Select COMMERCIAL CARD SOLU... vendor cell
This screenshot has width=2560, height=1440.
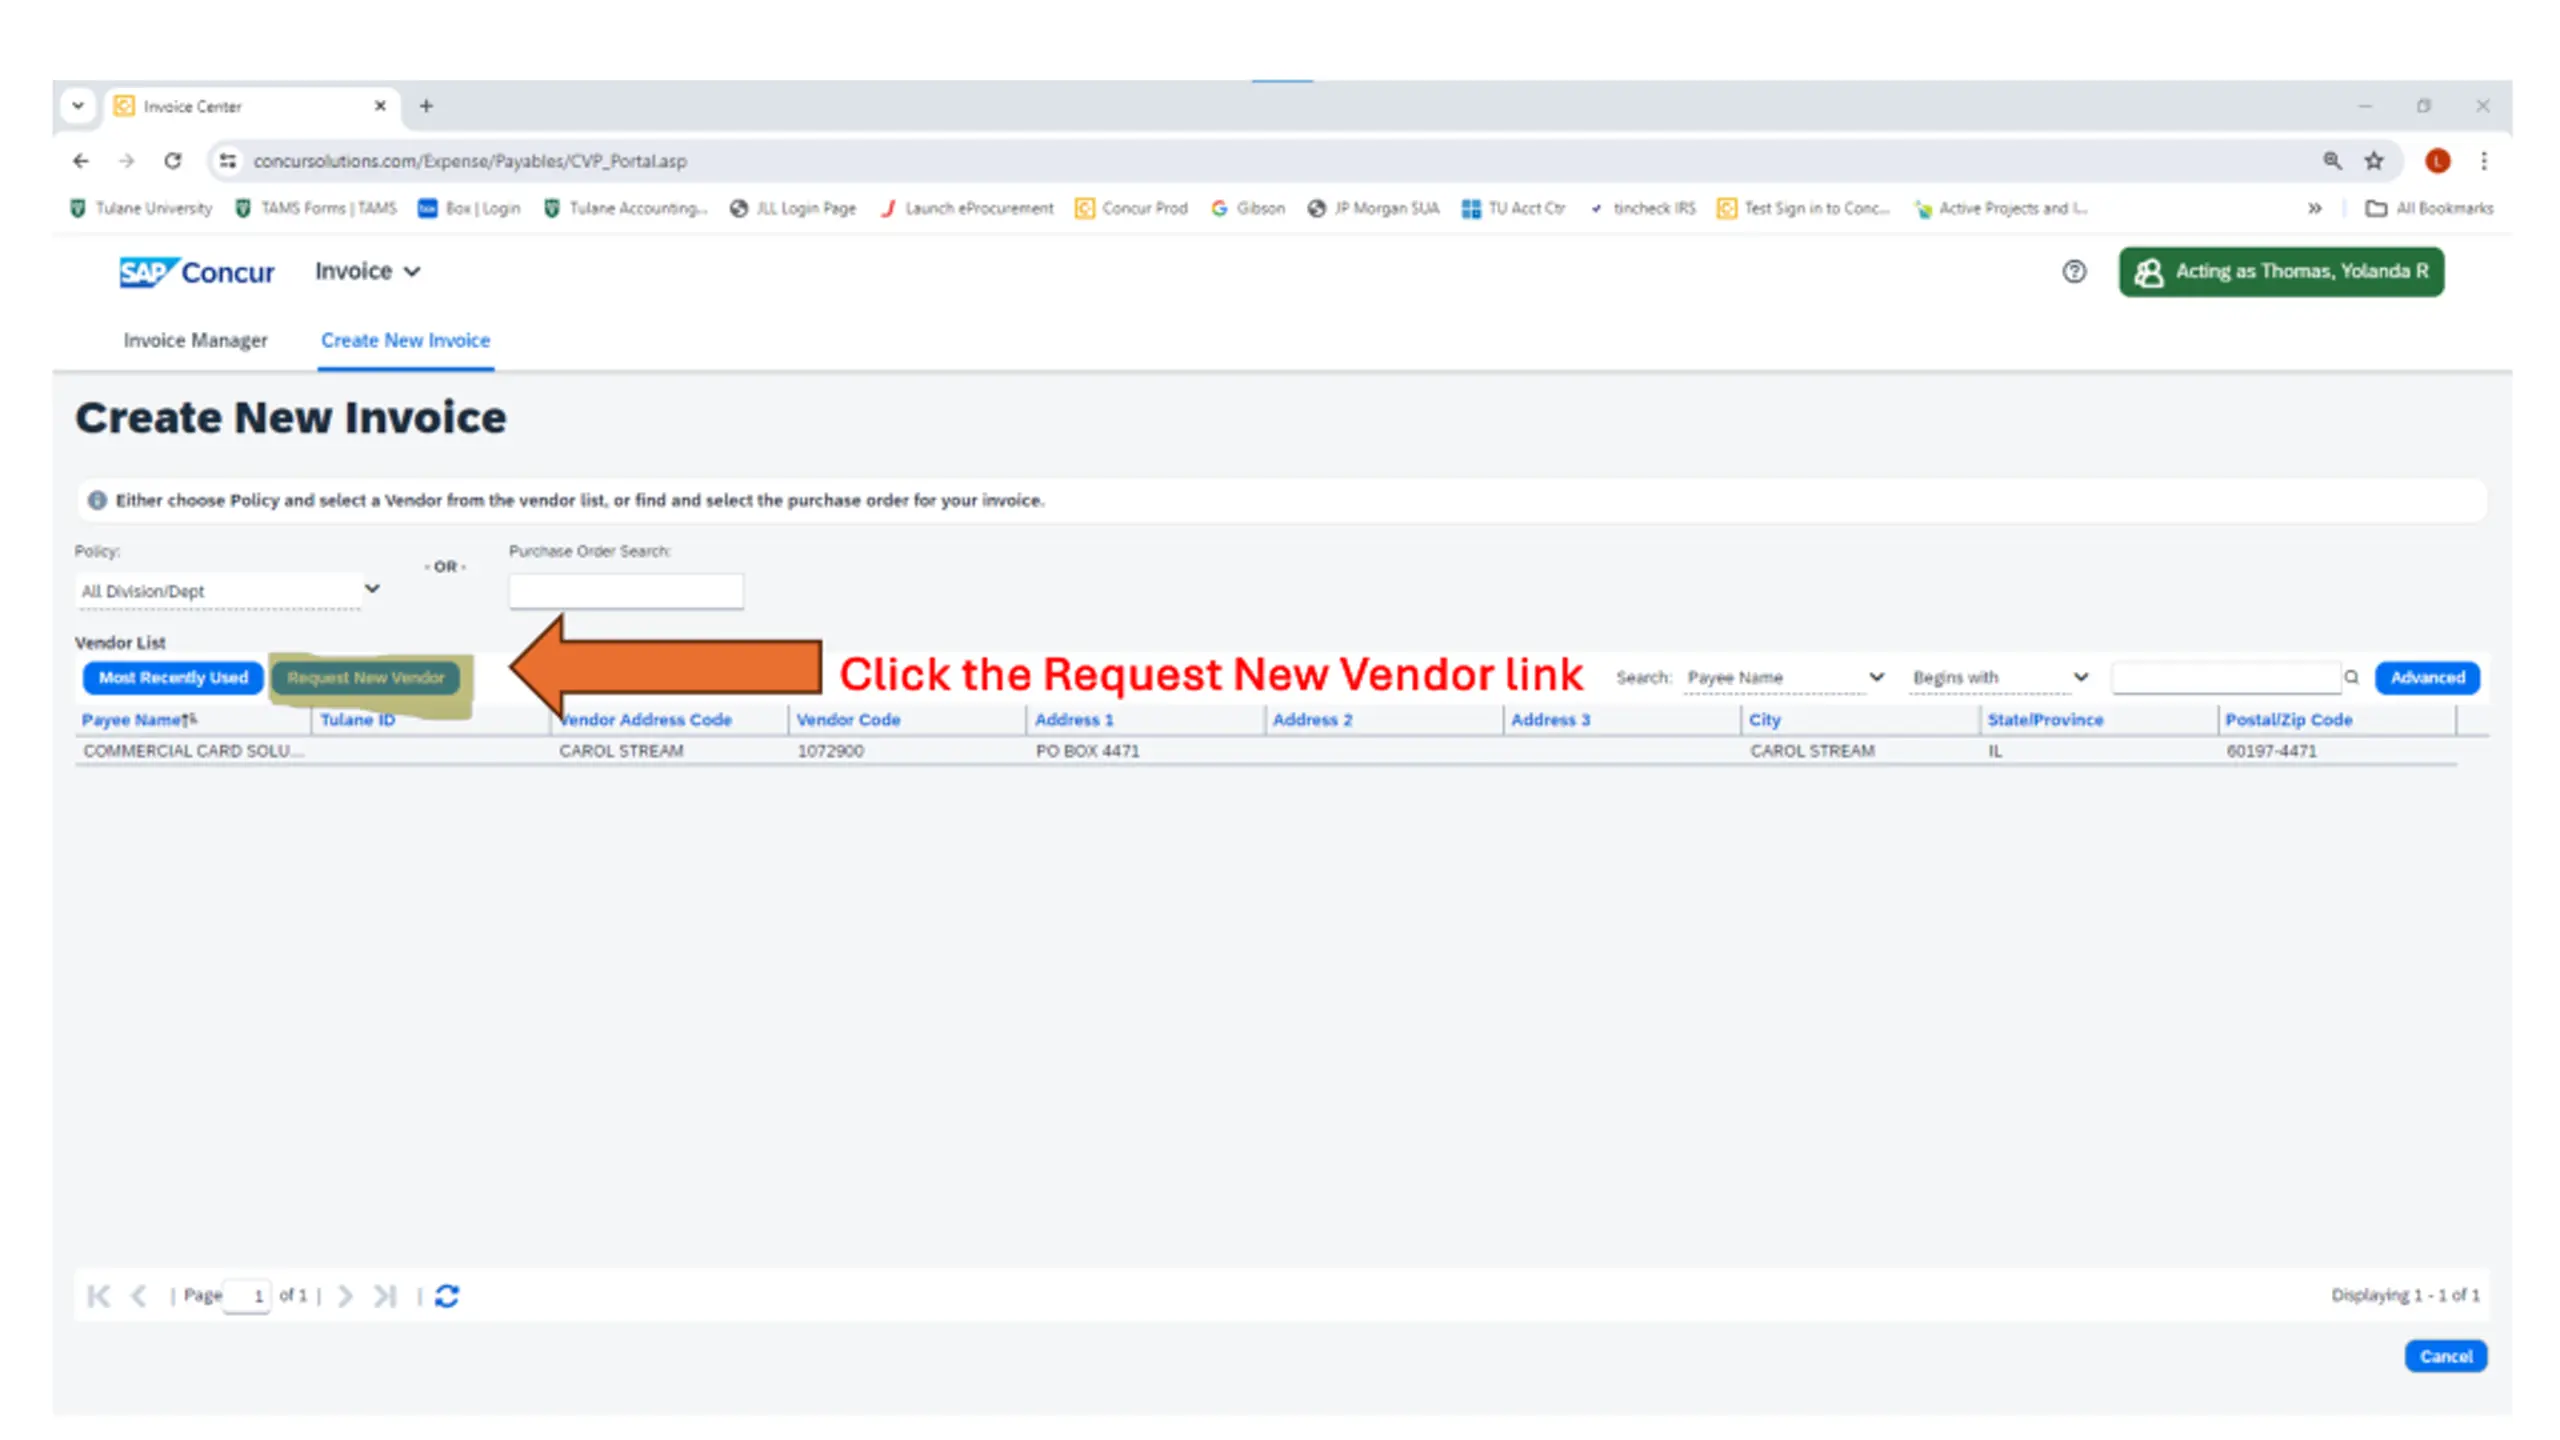click(x=193, y=751)
